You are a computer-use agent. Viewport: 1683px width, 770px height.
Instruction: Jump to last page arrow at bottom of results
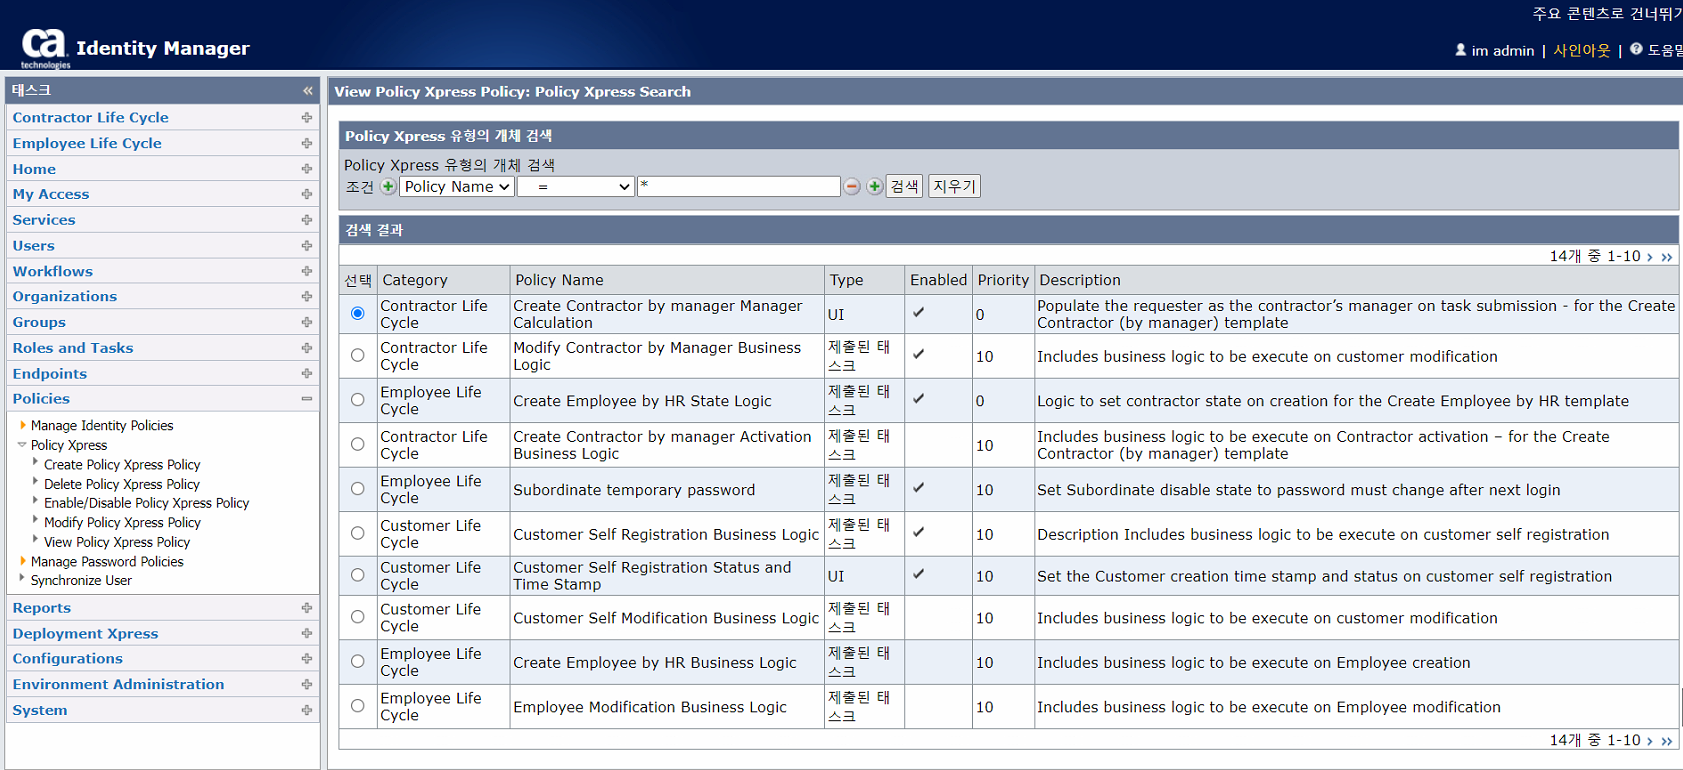tap(1667, 741)
